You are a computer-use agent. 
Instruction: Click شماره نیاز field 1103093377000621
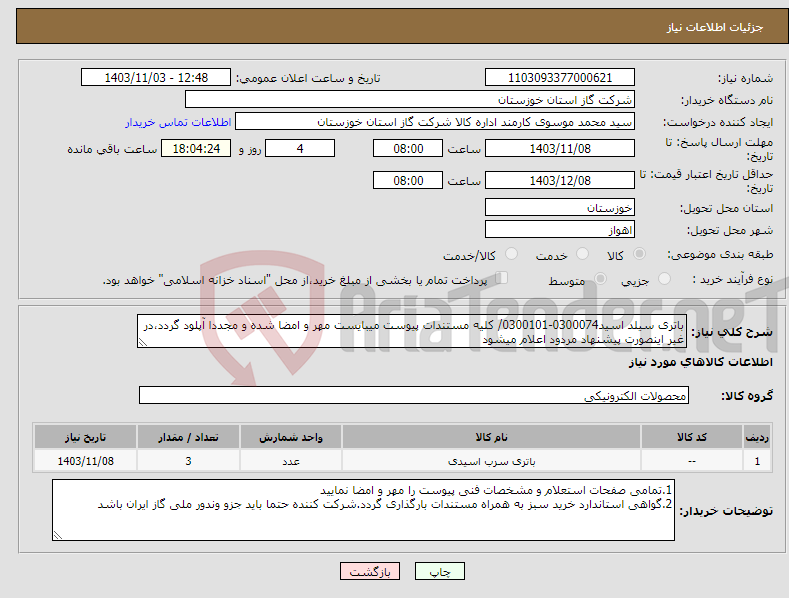point(560,78)
